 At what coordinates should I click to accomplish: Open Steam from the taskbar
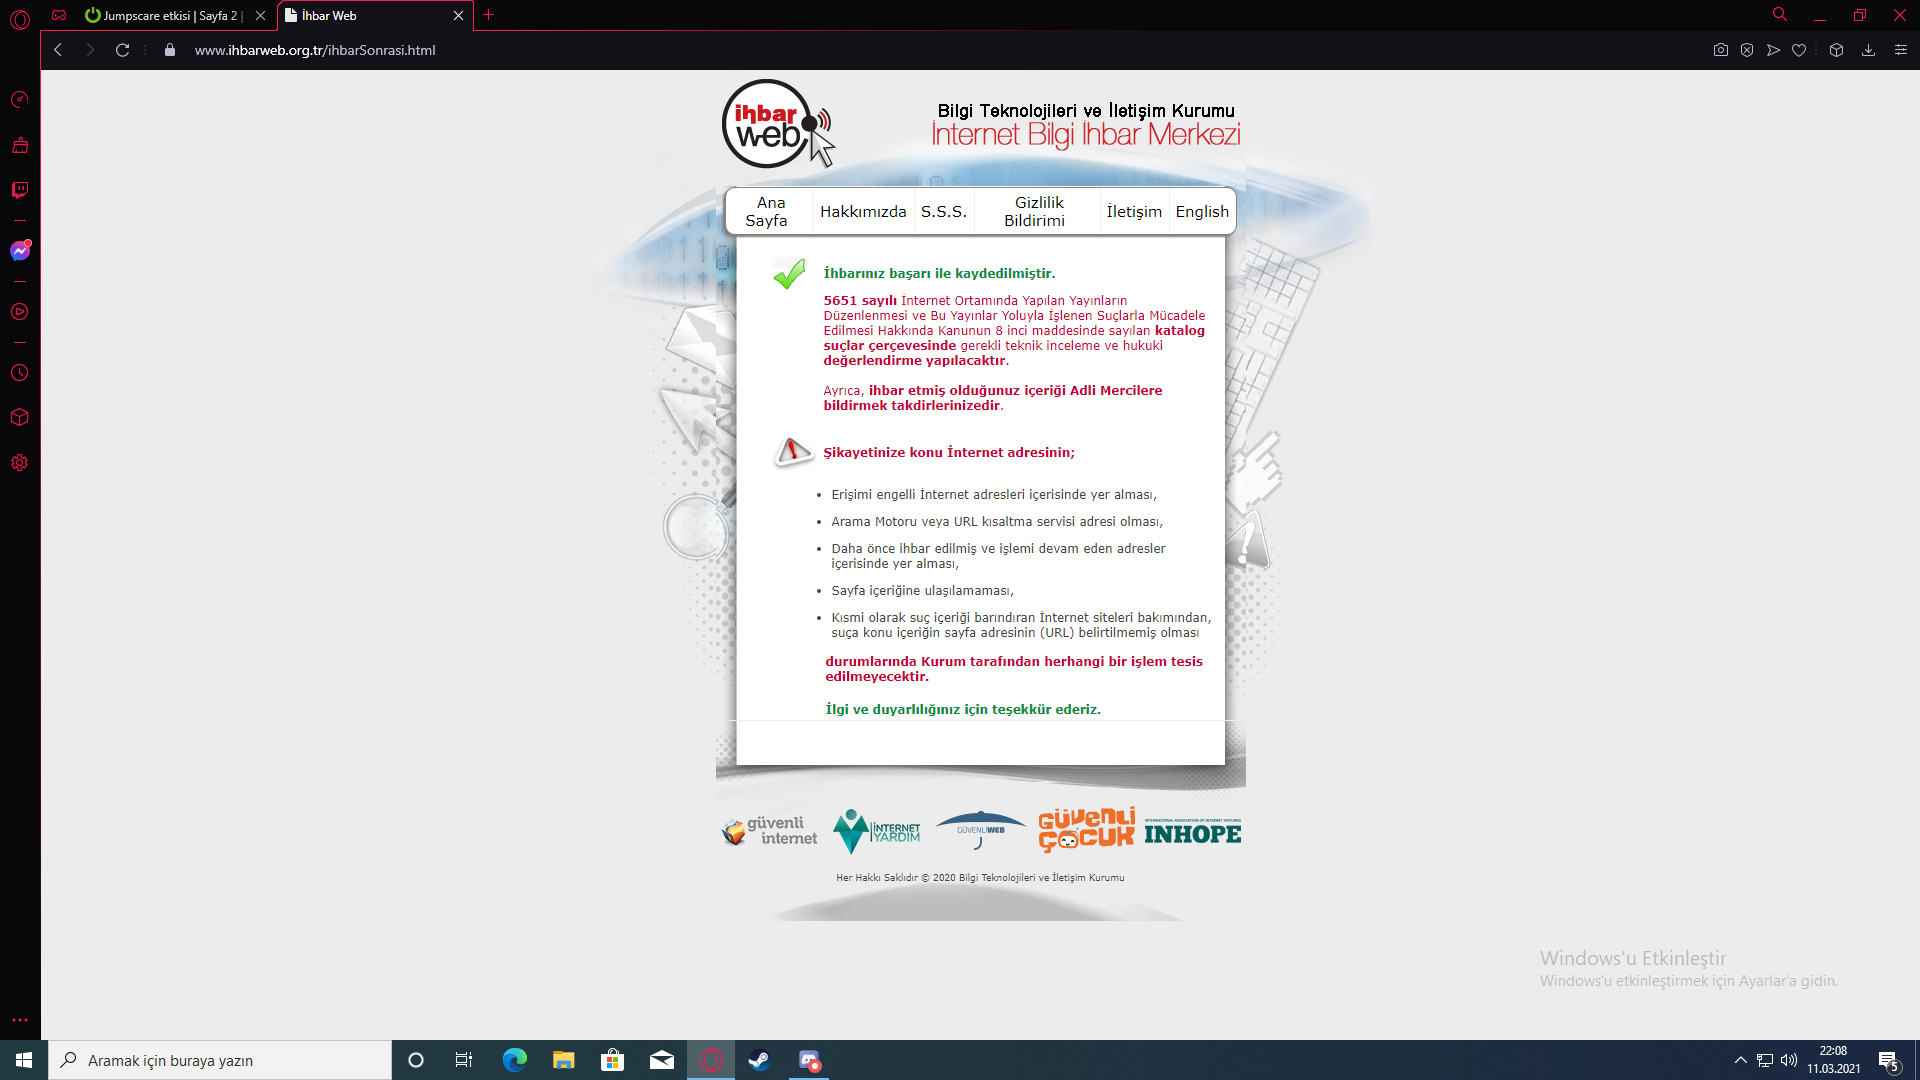click(x=759, y=1060)
